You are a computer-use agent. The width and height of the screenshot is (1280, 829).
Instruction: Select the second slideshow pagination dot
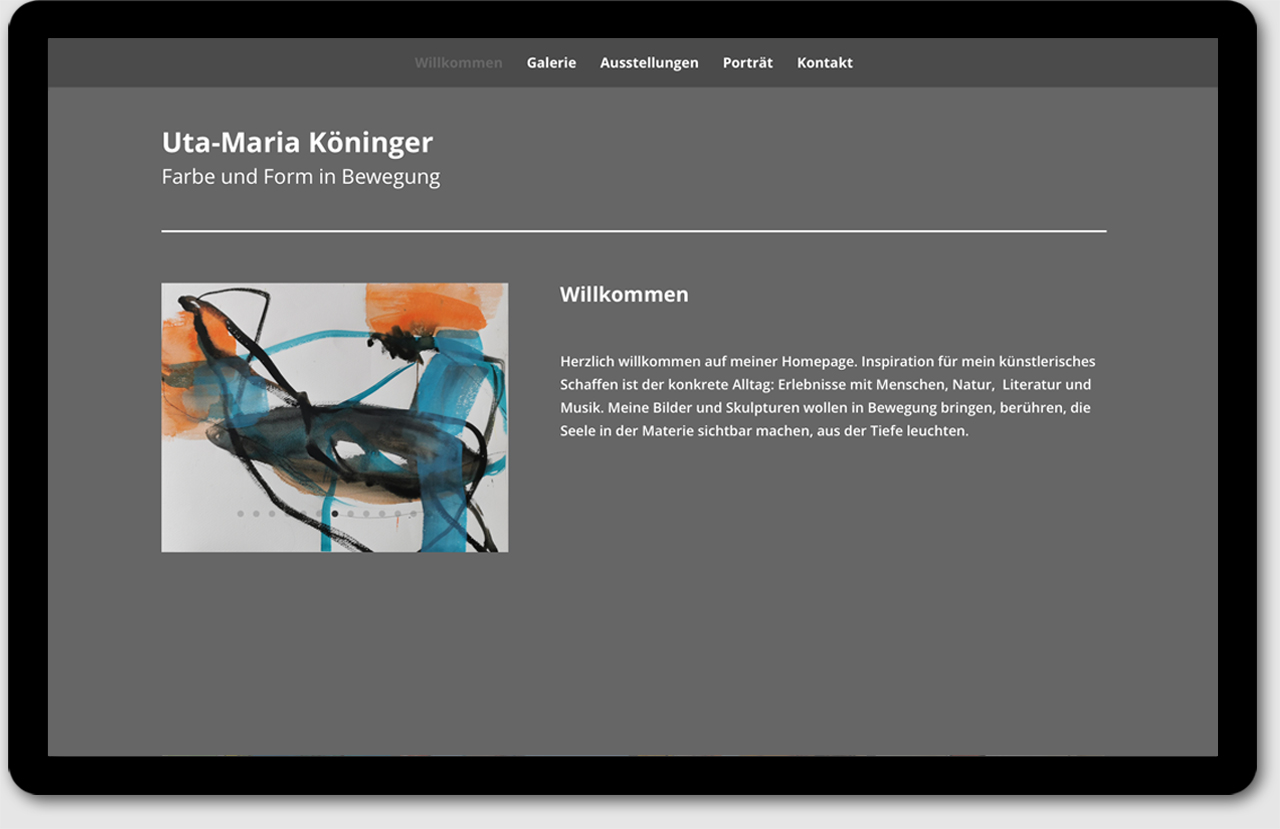pos(256,514)
